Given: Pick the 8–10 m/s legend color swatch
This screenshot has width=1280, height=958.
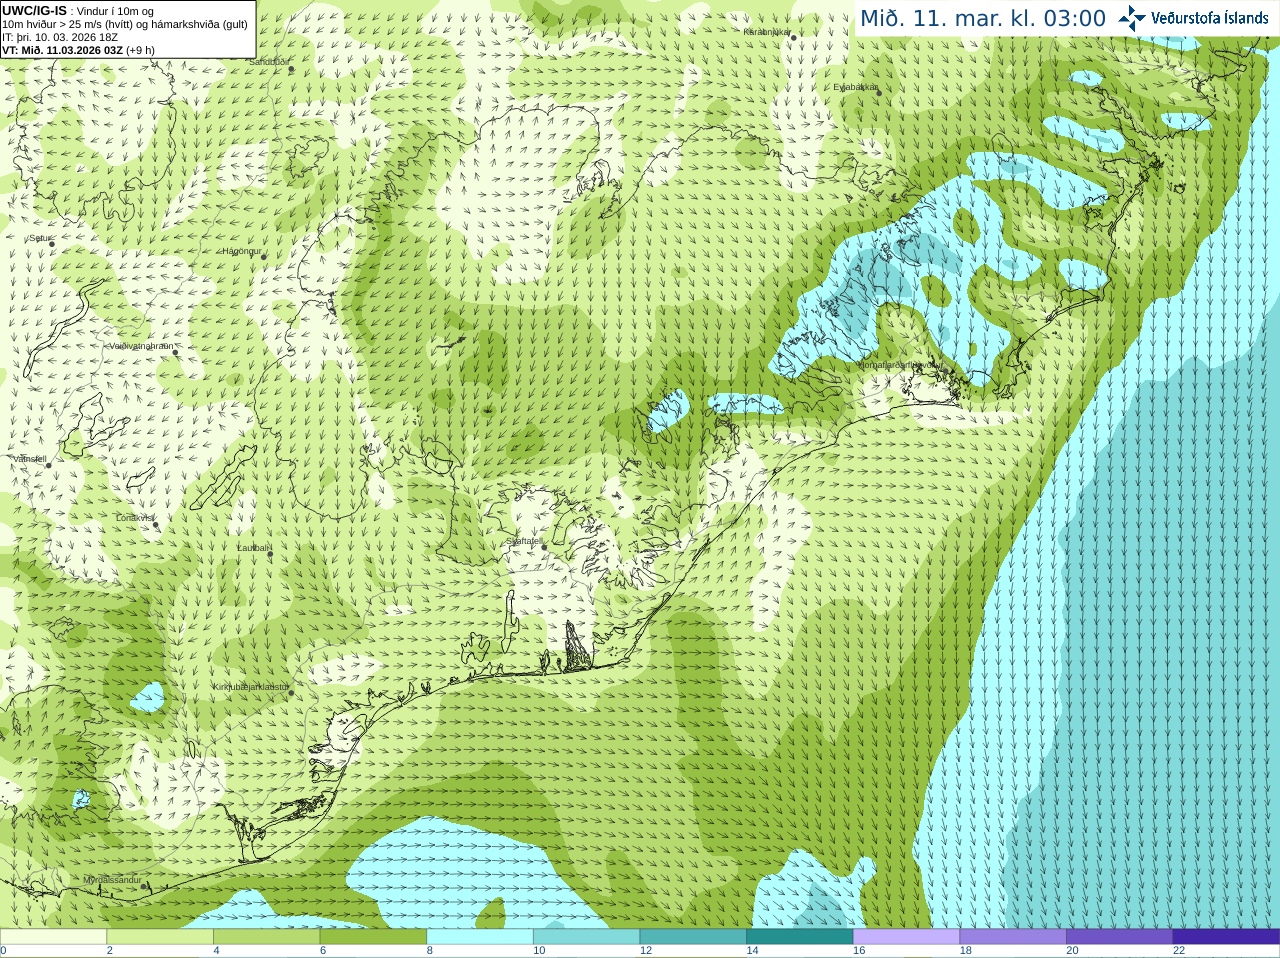Looking at the screenshot, I should (480, 937).
